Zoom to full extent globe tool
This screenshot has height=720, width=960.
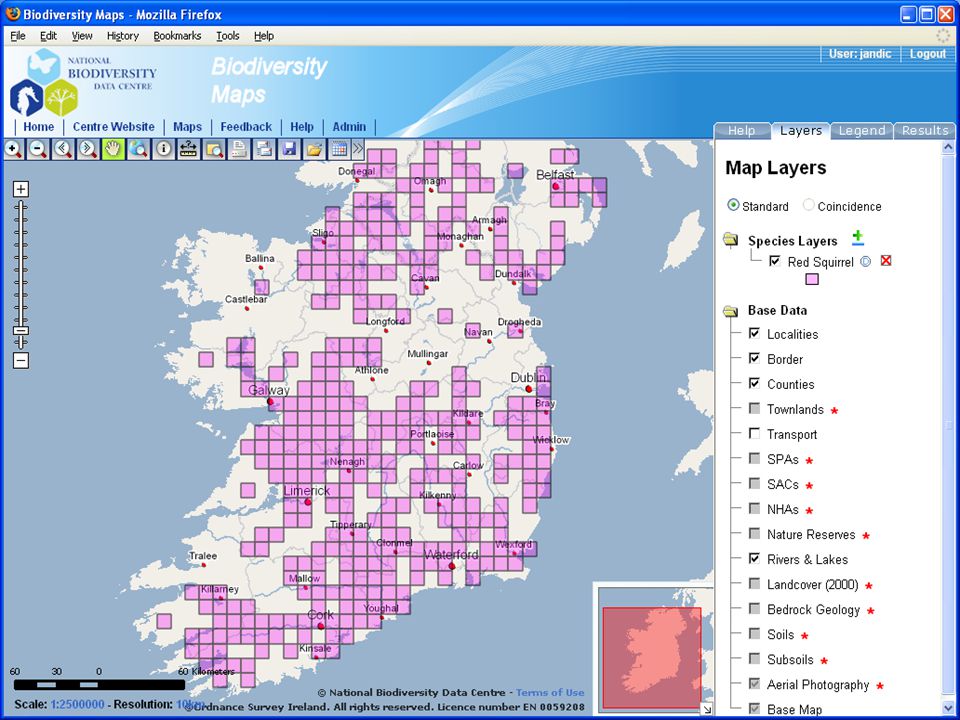click(x=138, y=149)
